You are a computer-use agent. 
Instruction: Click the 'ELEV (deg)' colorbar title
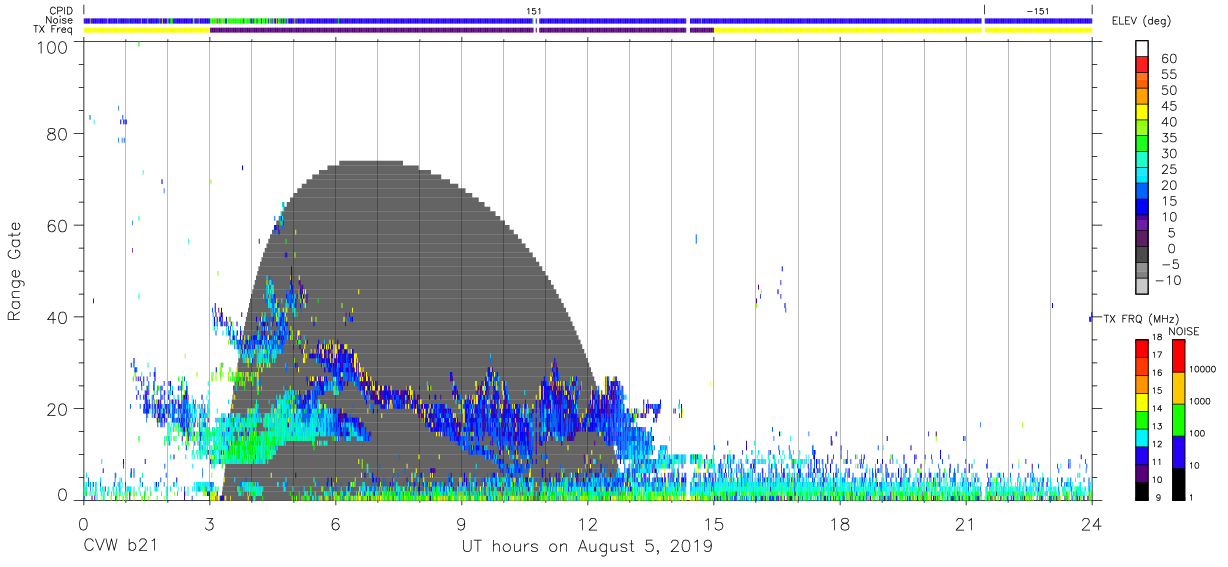coord(1142,22)
